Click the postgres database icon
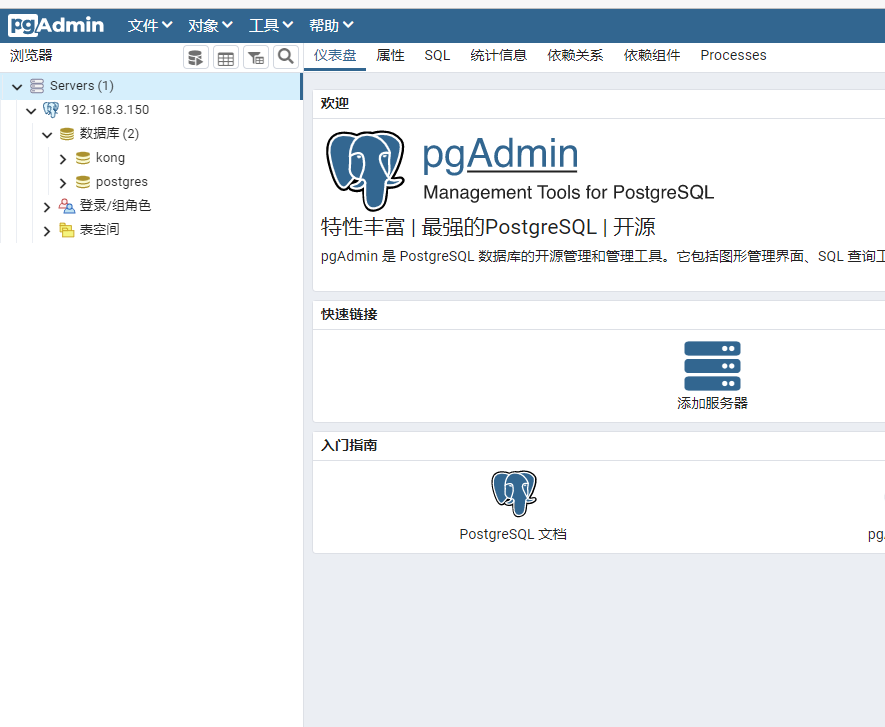Viewport: 885px width, 727px height. tap(83, 182)
